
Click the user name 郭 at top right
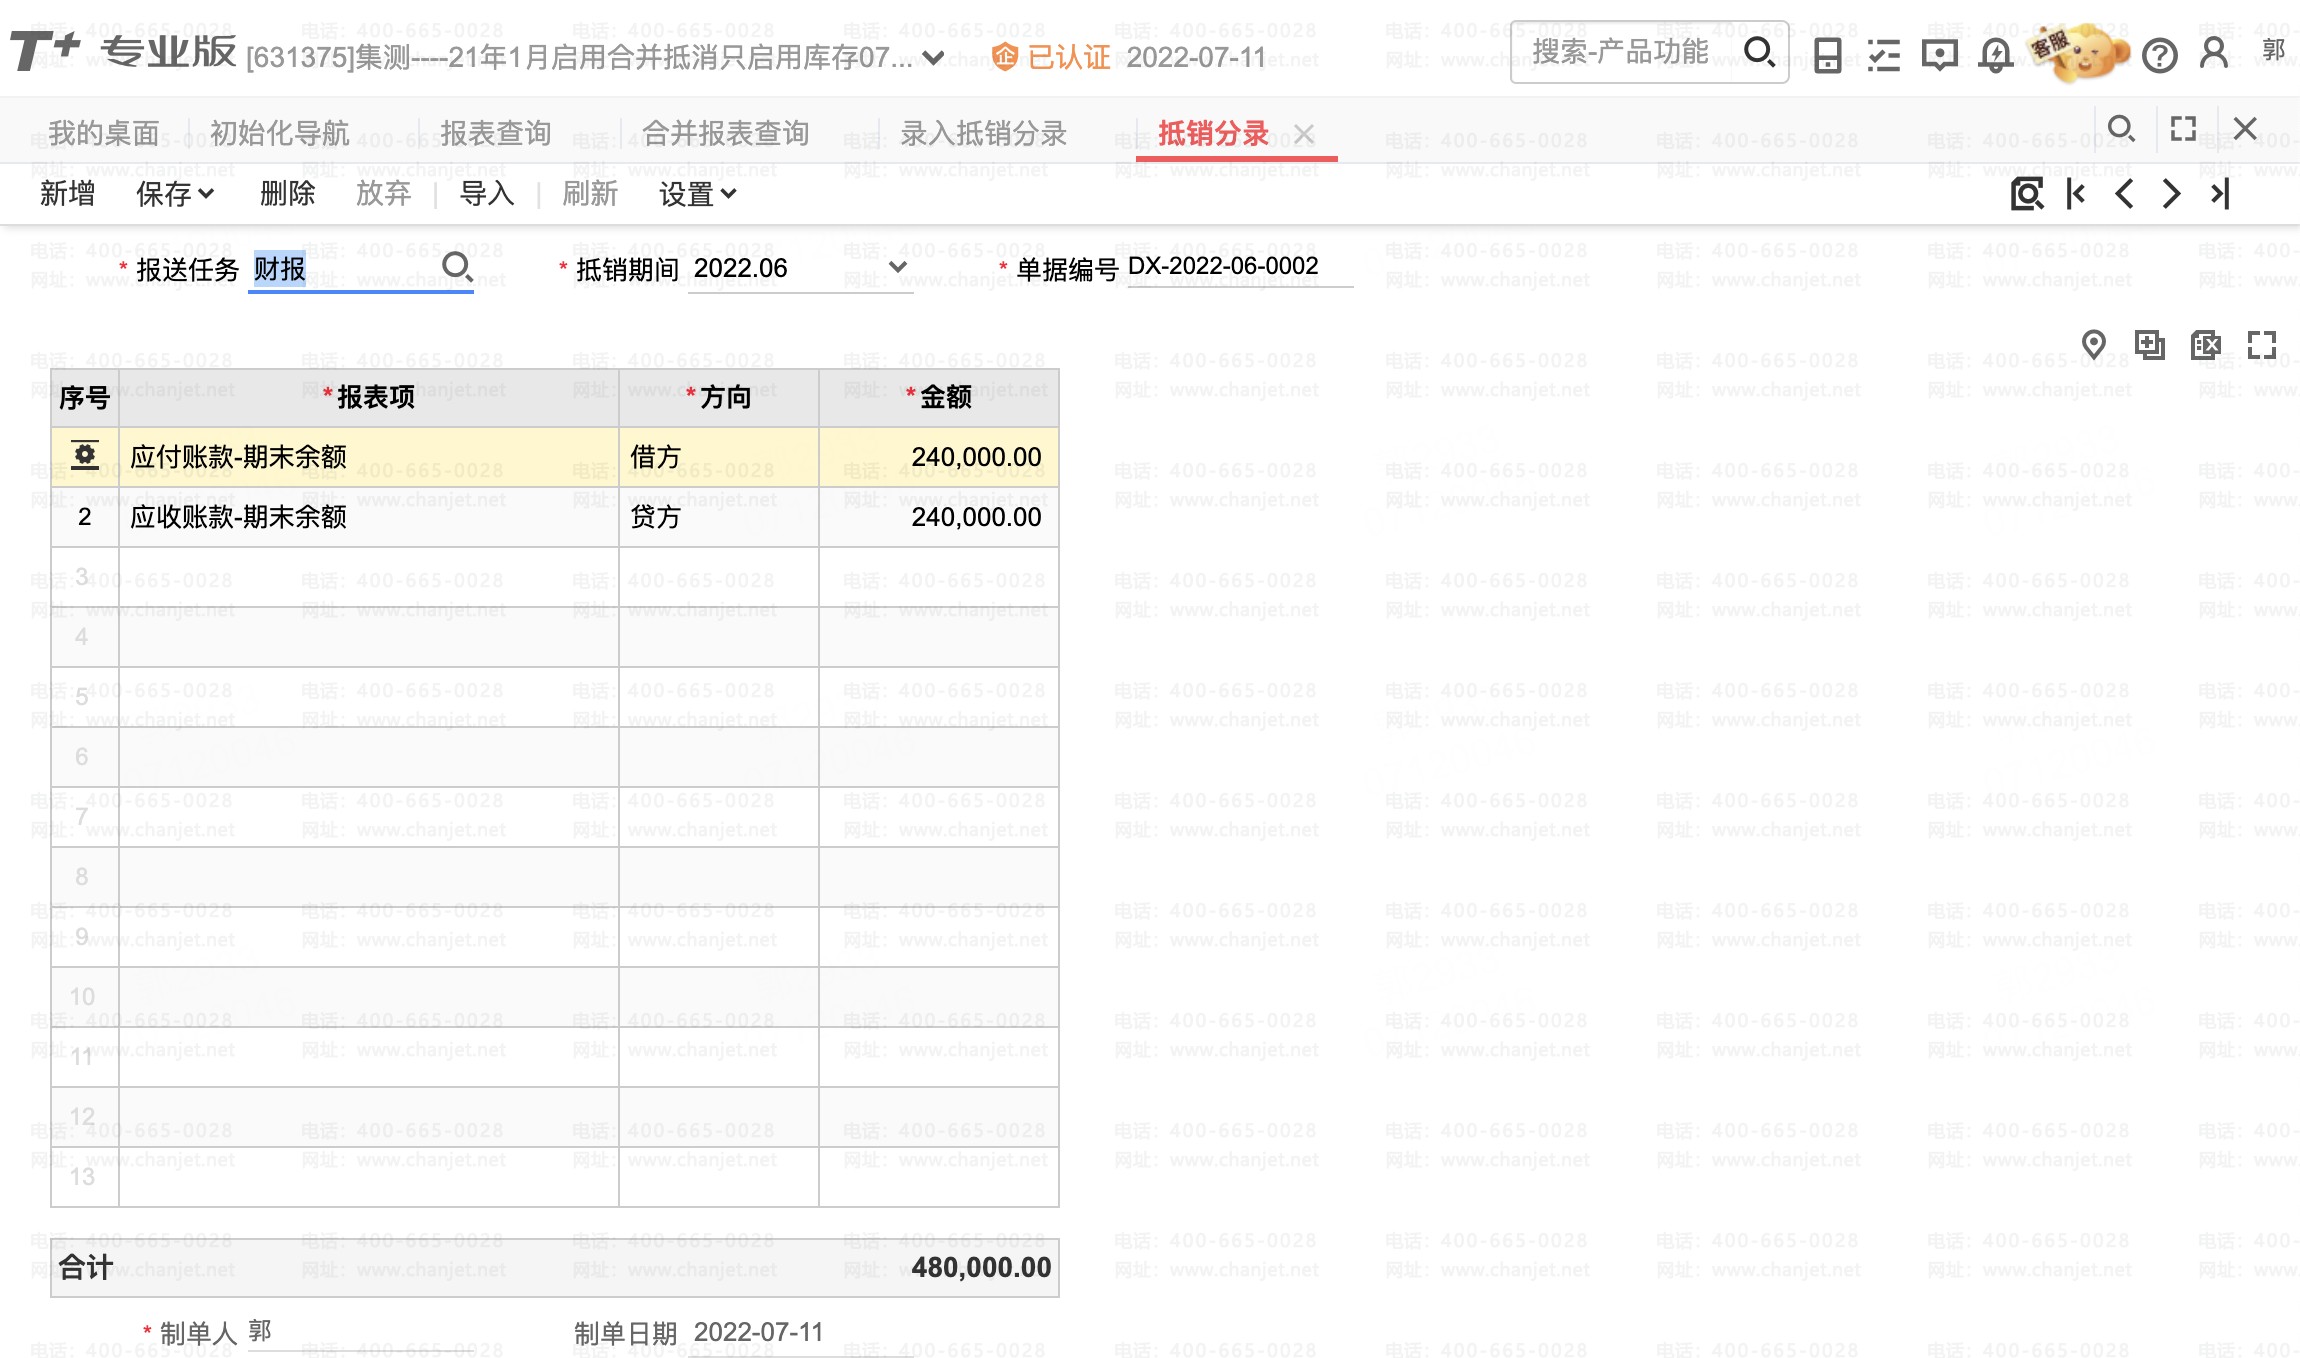coord(2273,51)
